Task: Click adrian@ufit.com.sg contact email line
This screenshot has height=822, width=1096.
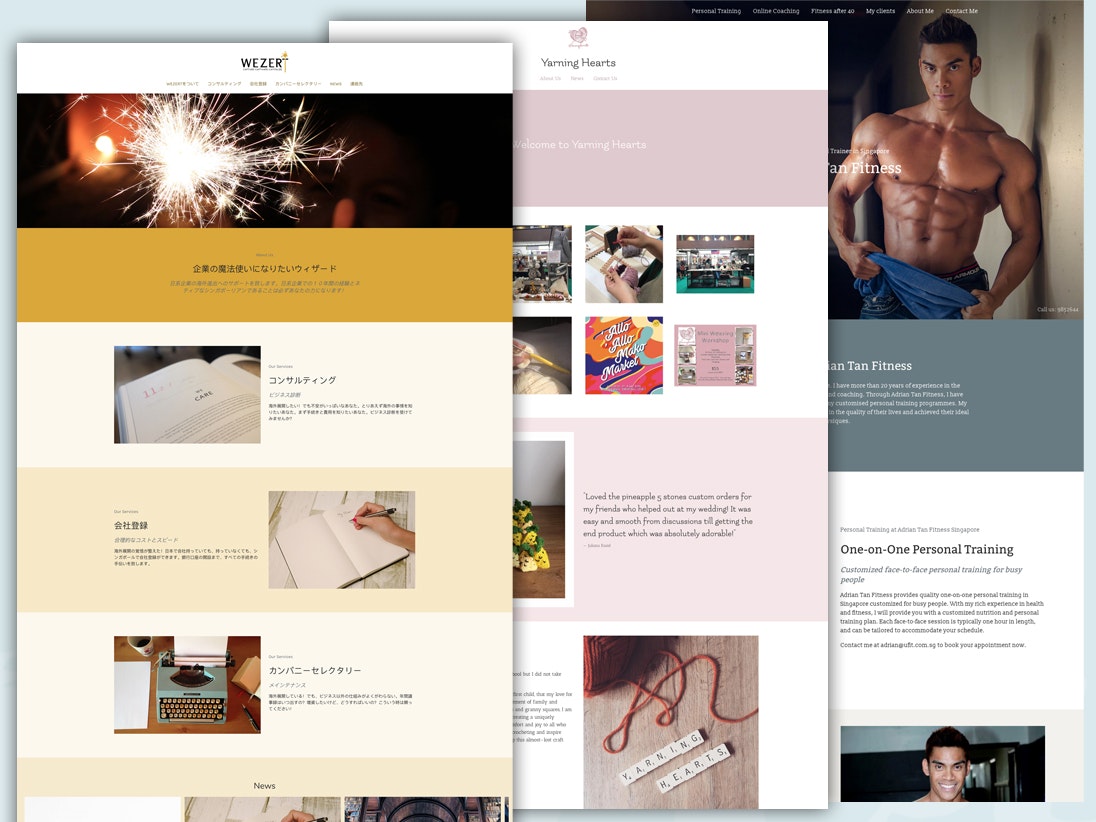Action: [933, 645]
